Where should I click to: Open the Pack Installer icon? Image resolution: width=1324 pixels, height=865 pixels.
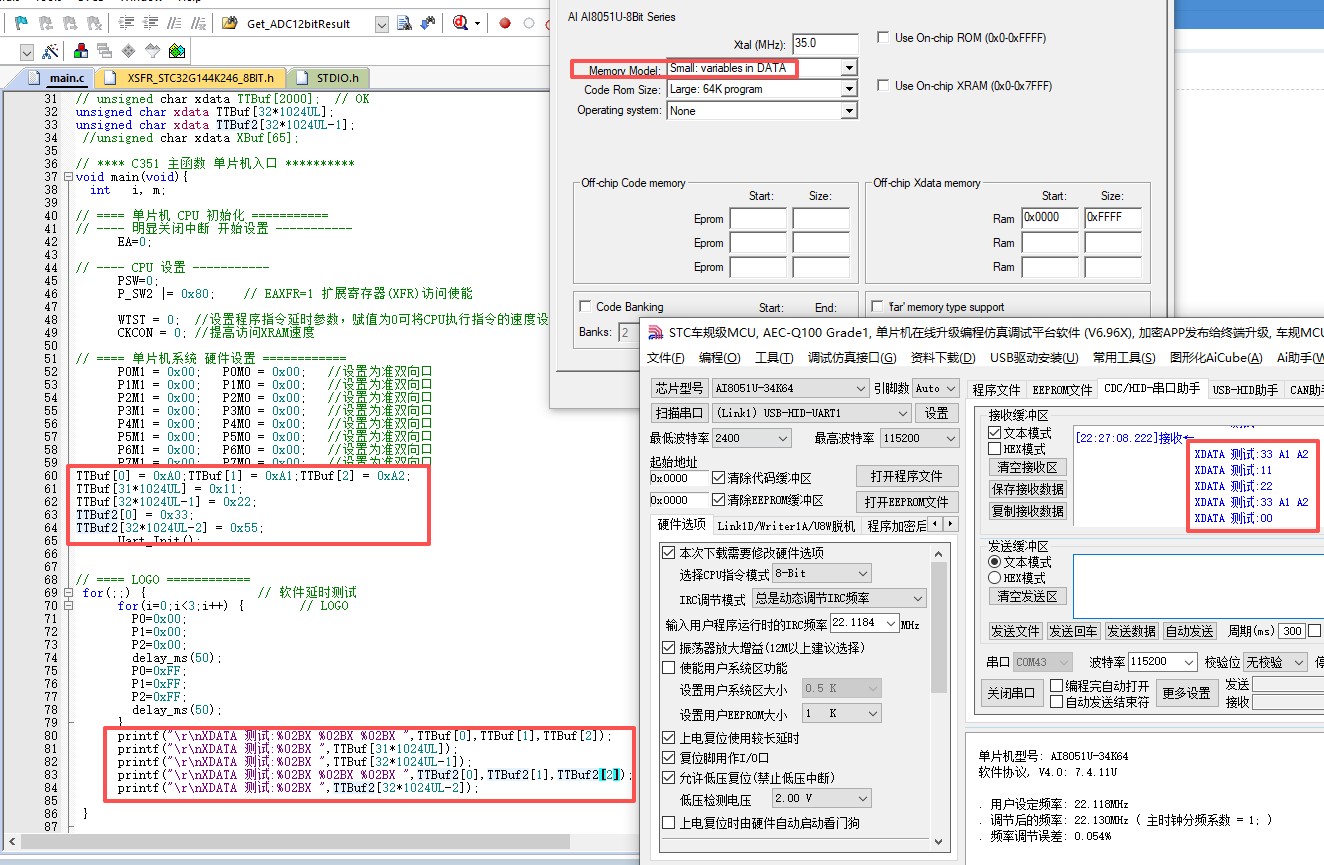177,51
